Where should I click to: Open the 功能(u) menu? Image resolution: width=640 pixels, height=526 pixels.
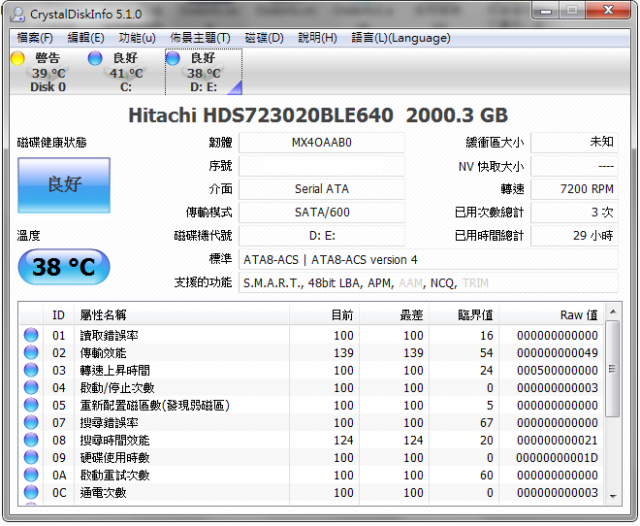pos(137,38)
